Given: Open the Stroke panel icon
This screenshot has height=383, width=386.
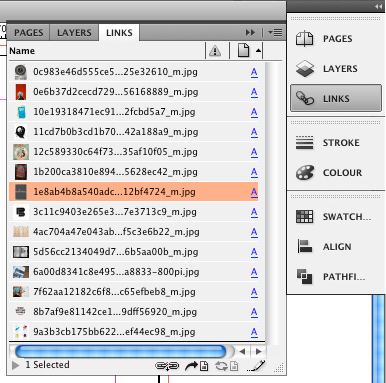Looking at the screenshot, I should [305, 143].
